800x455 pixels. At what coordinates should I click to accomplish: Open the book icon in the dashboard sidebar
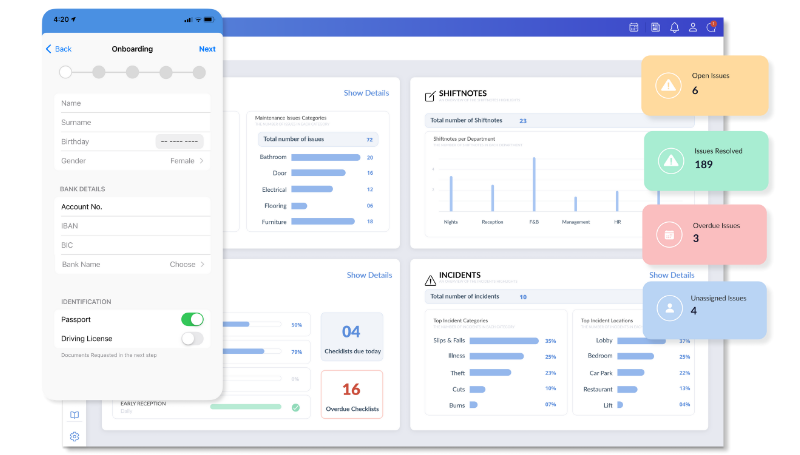click(74, 415)
